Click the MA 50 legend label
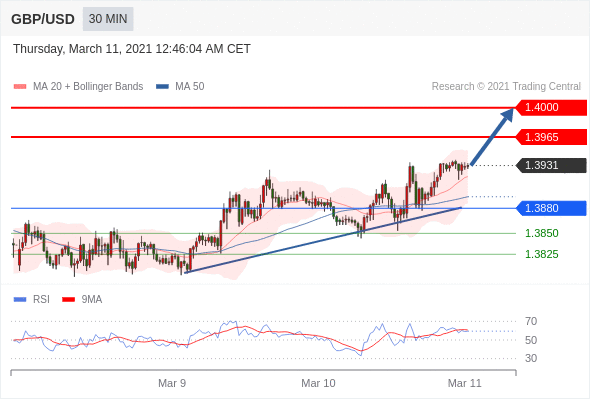The height and width of the screenshot is (400, 590). pos(190,87)
